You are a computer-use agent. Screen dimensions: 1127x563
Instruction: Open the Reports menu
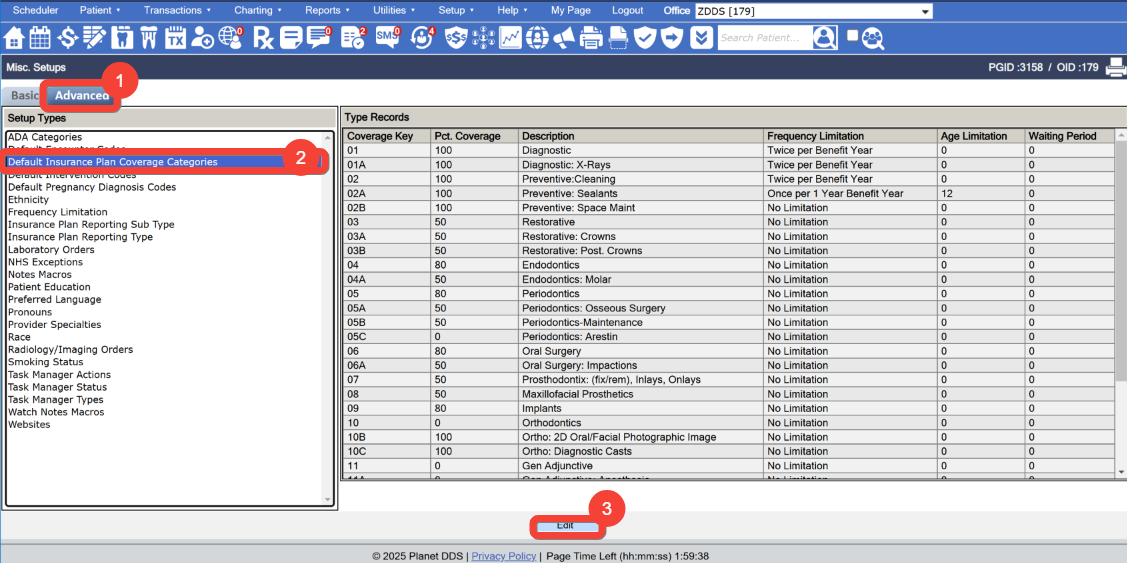pyautogui.click(x=327, y=11)
